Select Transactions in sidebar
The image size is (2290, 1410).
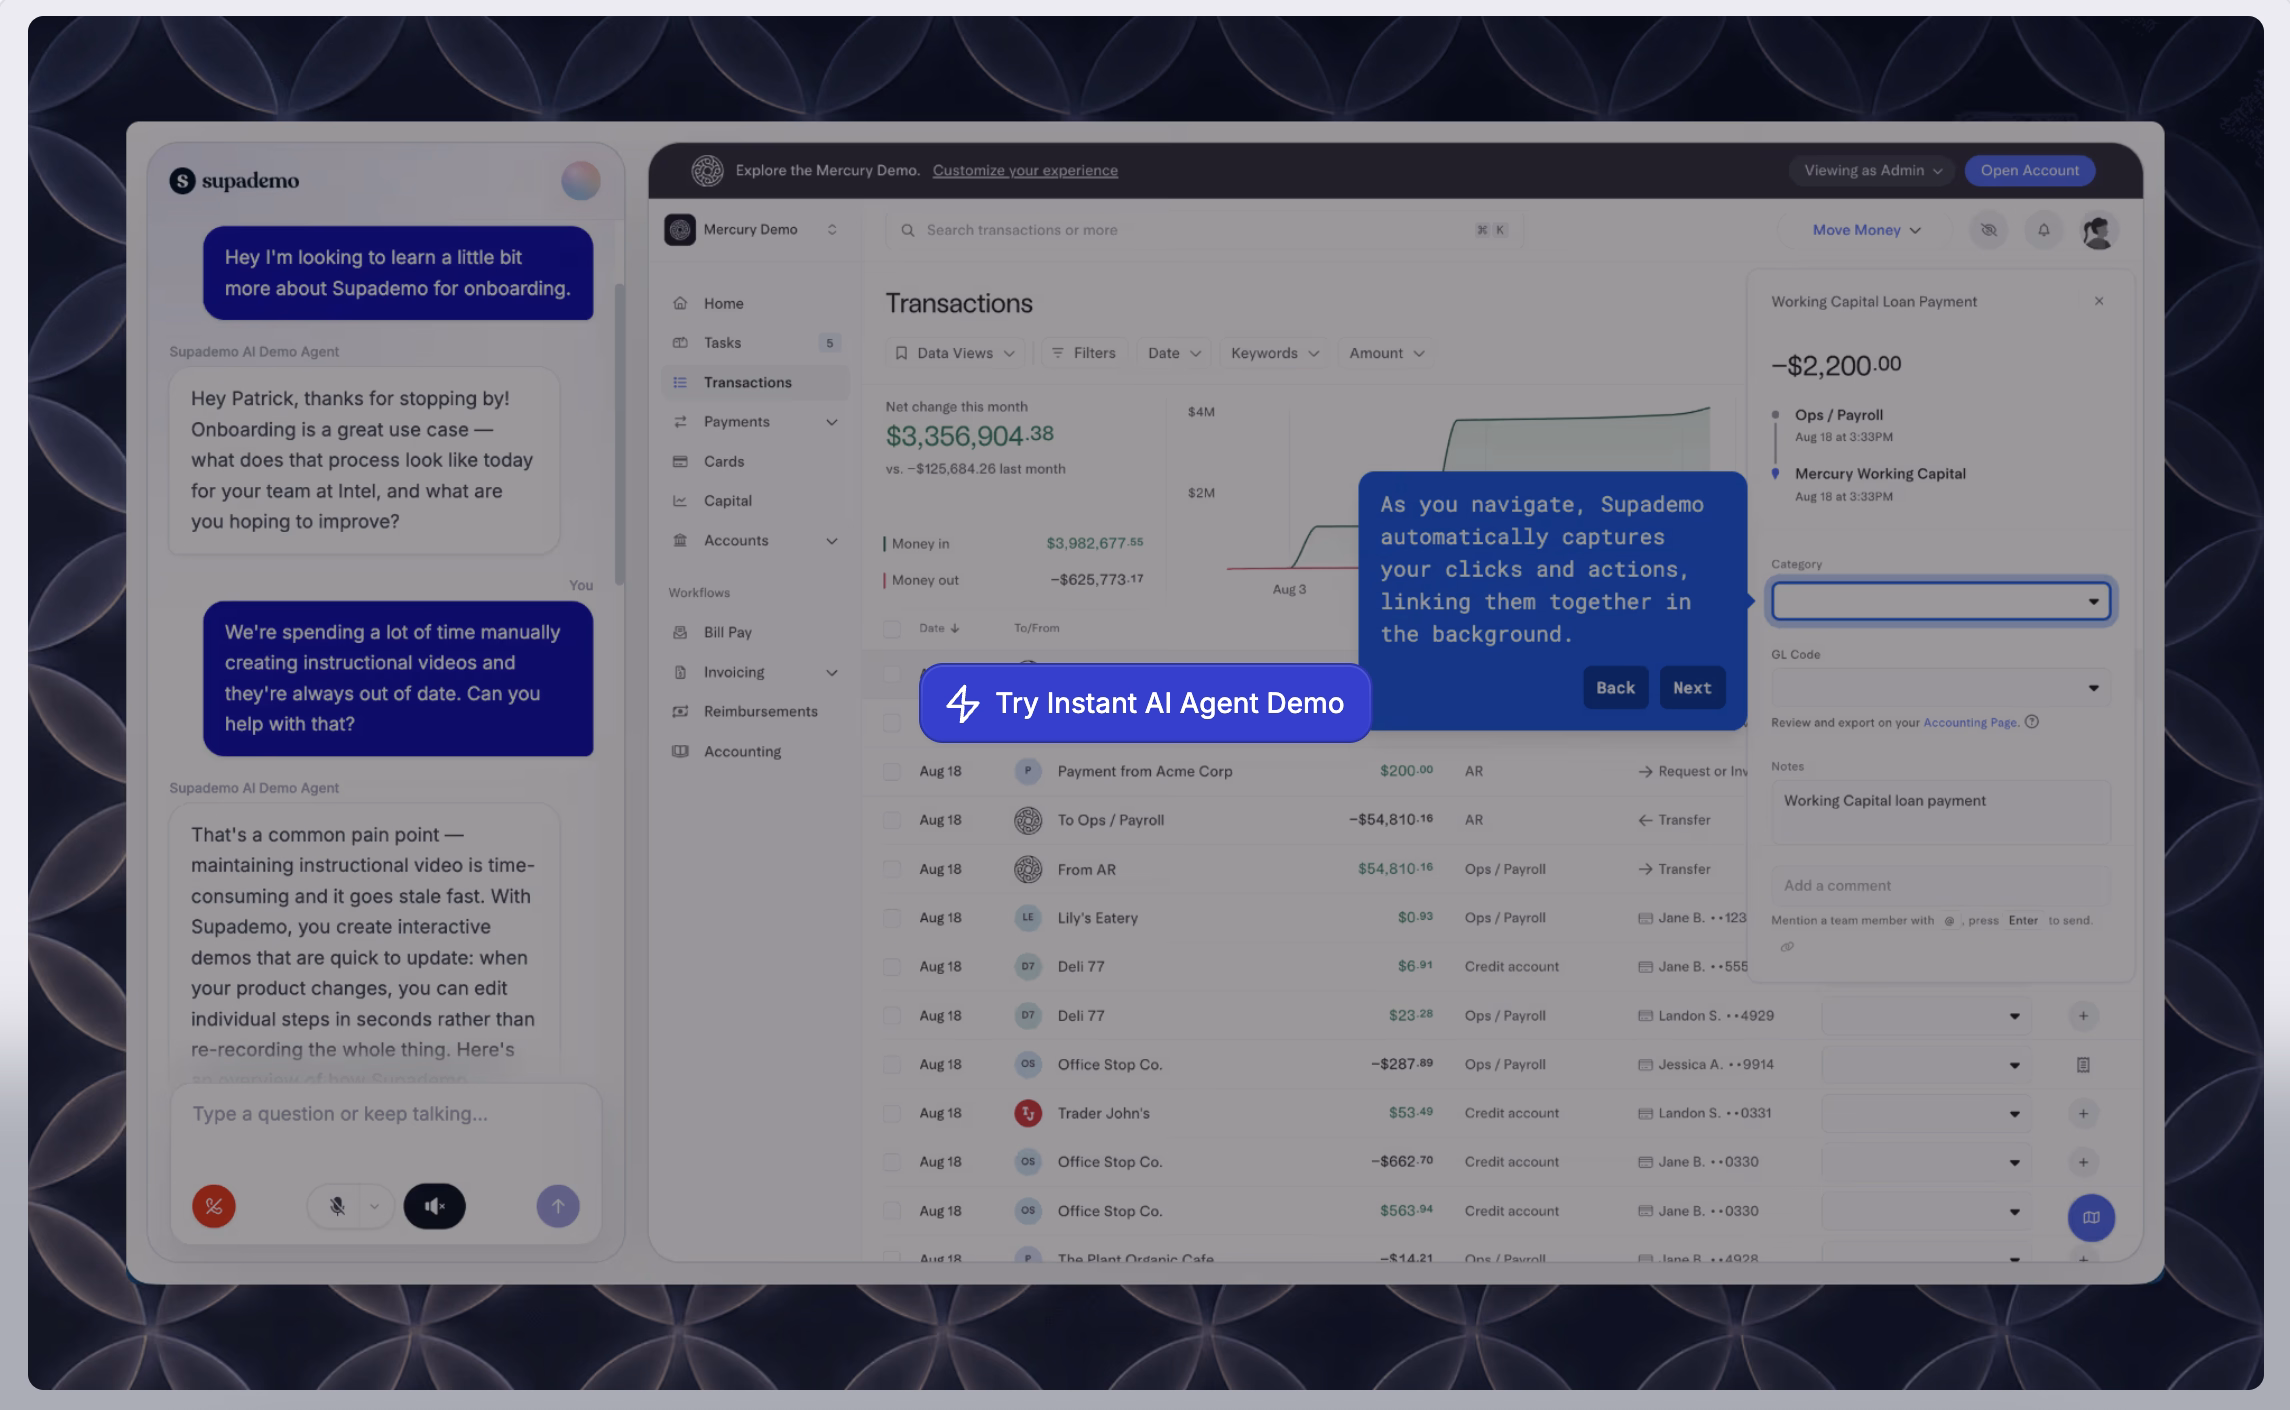coord(755,382)
